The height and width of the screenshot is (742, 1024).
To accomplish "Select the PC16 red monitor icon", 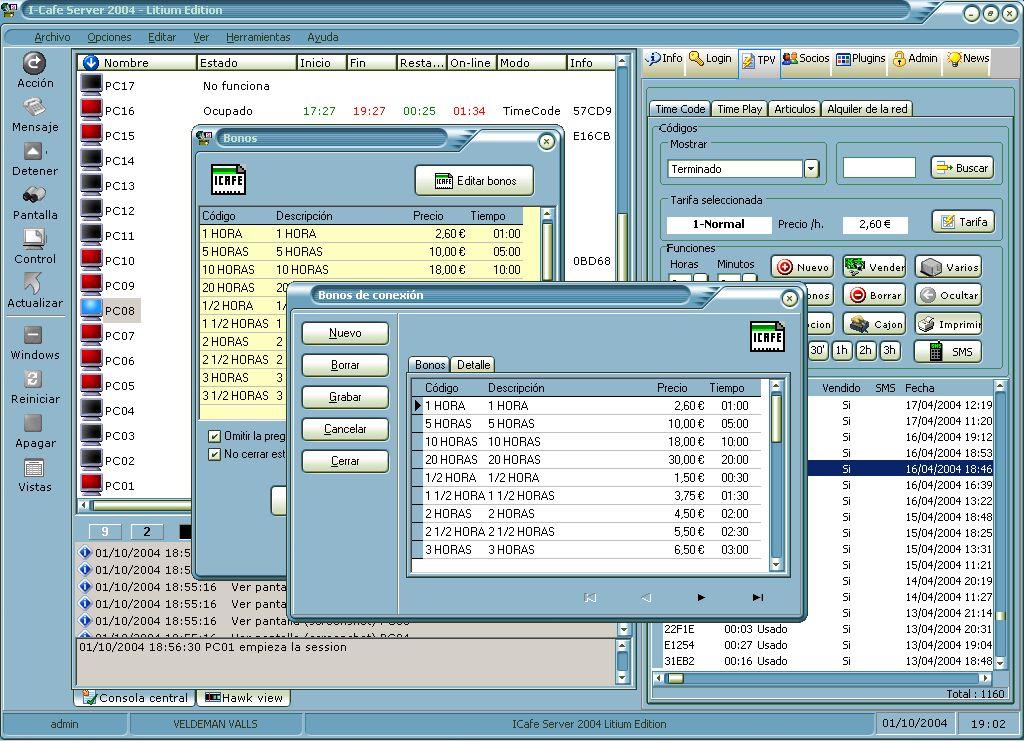I will click(x=91, y=109).
